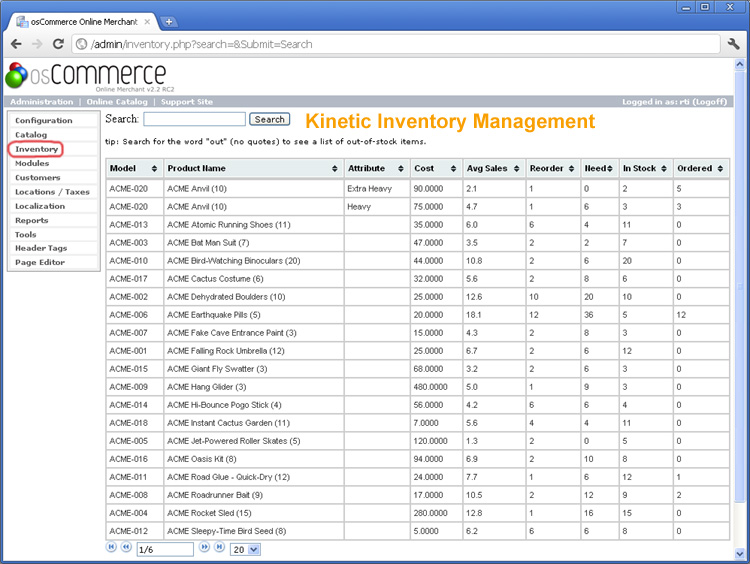Jump to the first page of results

(111, 547)
